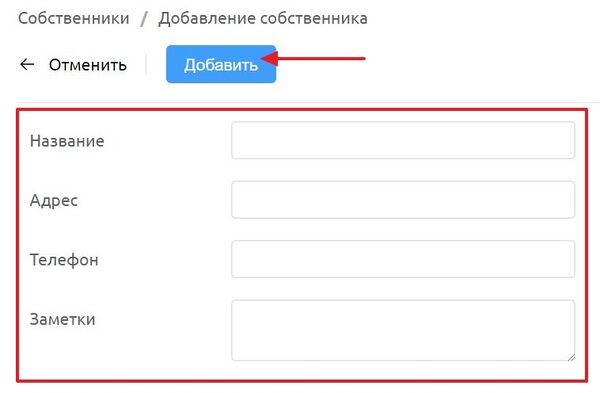Click into the Телефон input field

(403, 259)
